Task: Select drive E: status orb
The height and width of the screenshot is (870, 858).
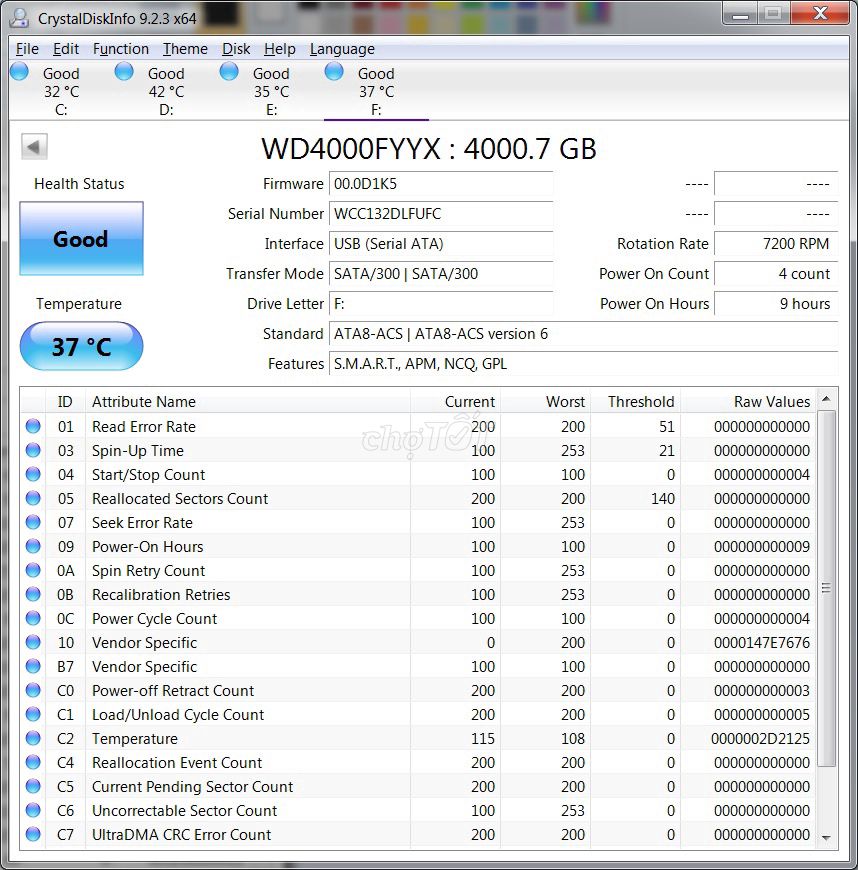Action: coord(229,72)
